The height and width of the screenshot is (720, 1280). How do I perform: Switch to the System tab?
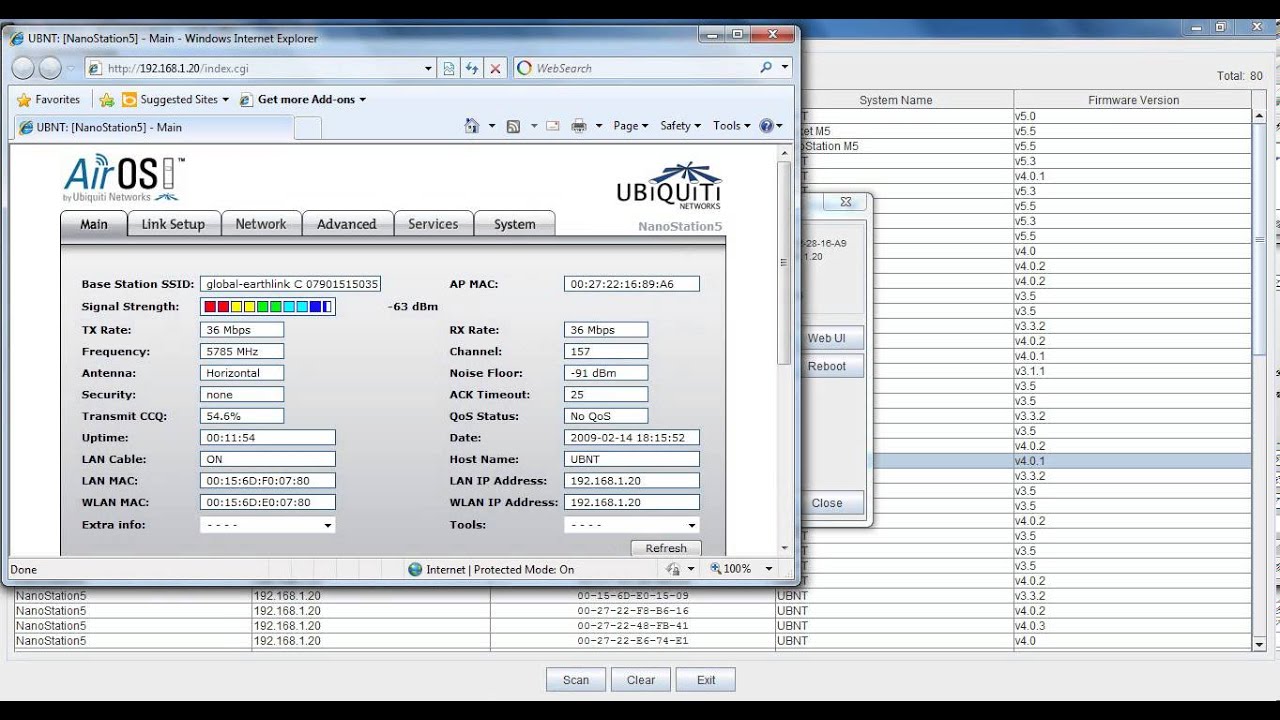[514, 224]
